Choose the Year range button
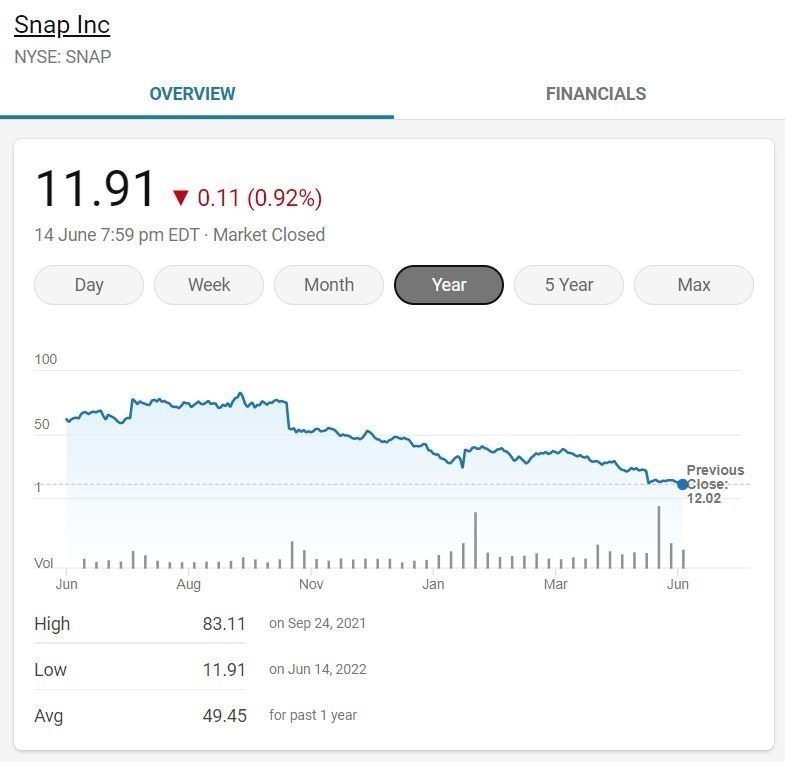Viewport: 785px width, 762px height. [449, 285]
